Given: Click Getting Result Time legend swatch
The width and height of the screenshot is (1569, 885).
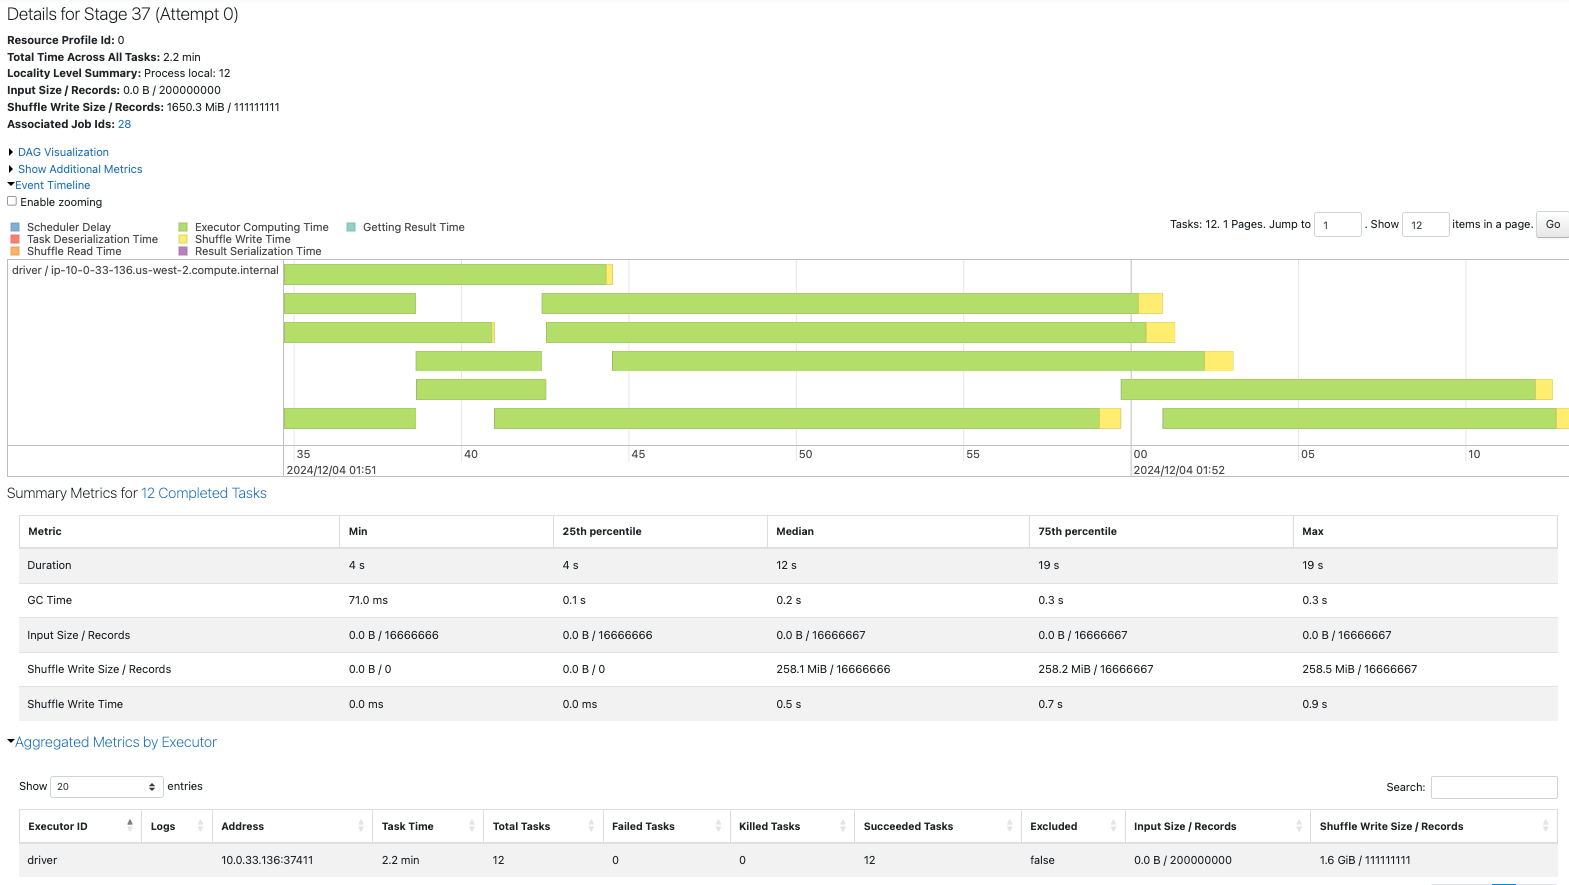Looking at the screenshot, I should coord(351,227).
